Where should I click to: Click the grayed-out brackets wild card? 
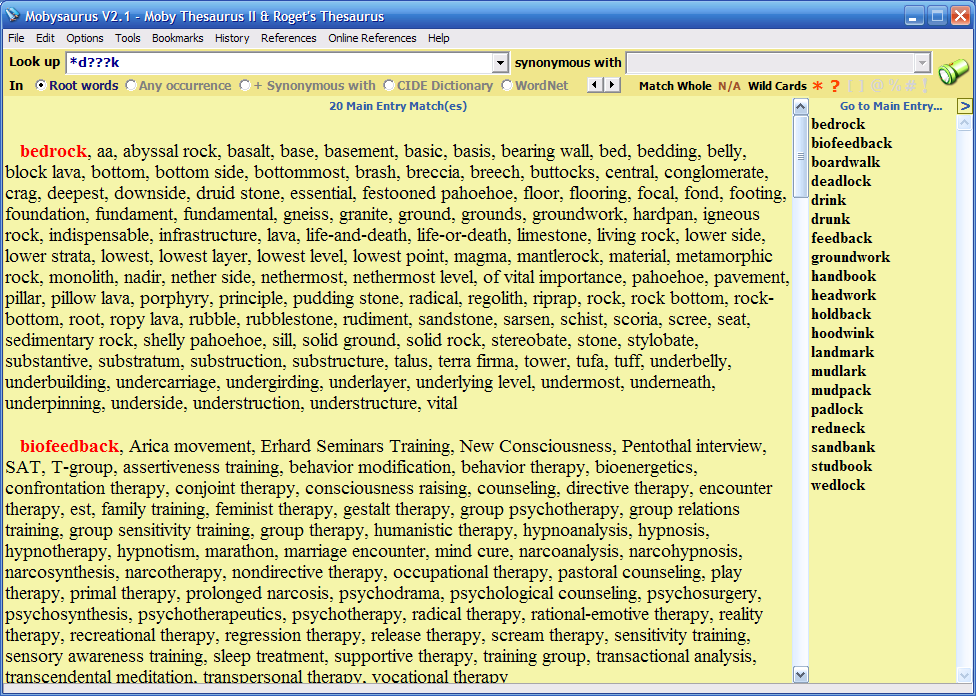(857, 86)
